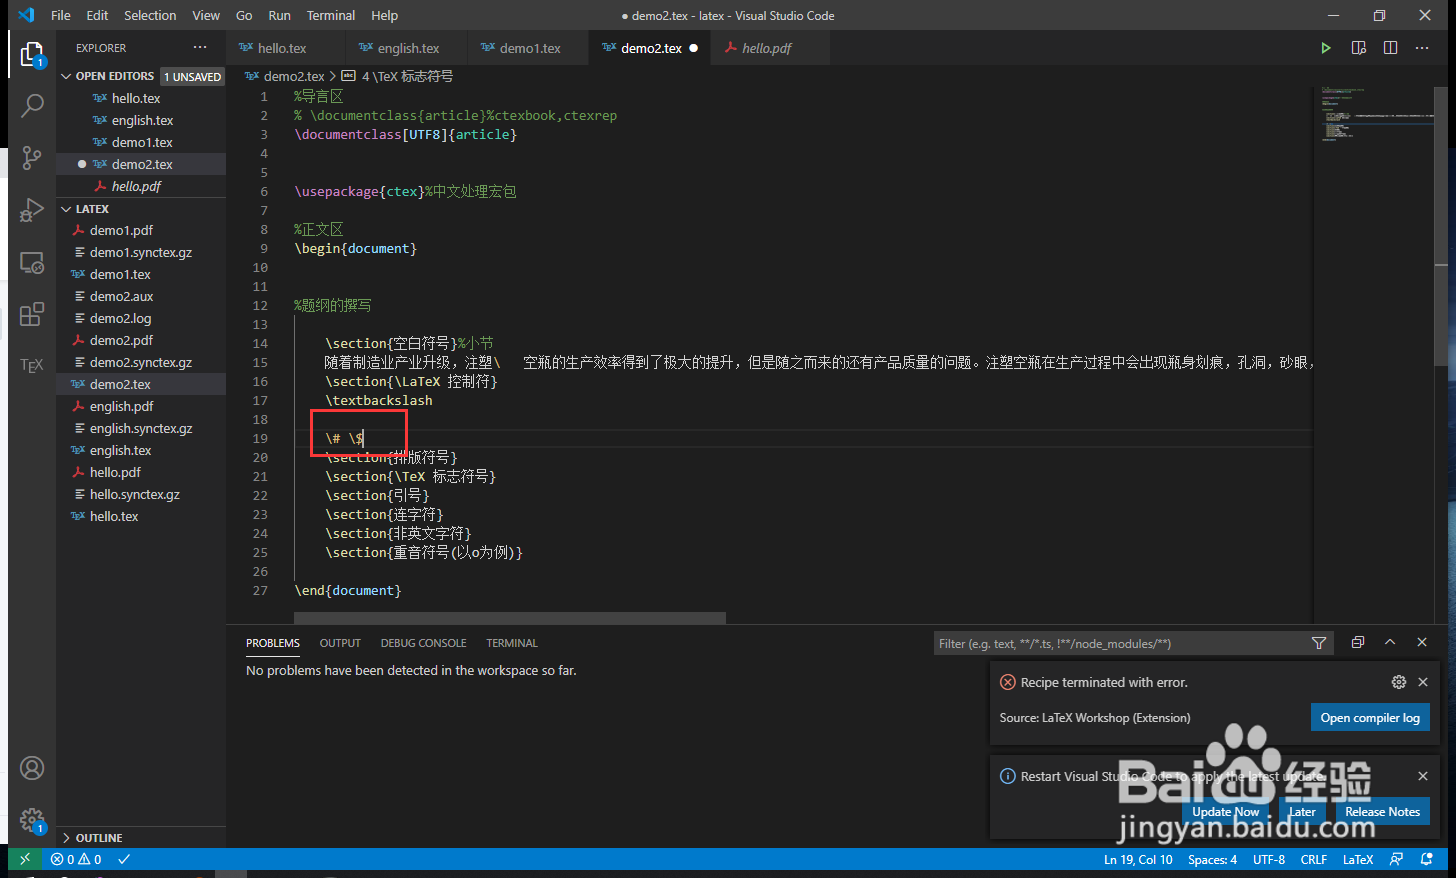Open the Edit menu
Image resolution: width=1456 pixels, height=878 pixels.
(97, 15)
